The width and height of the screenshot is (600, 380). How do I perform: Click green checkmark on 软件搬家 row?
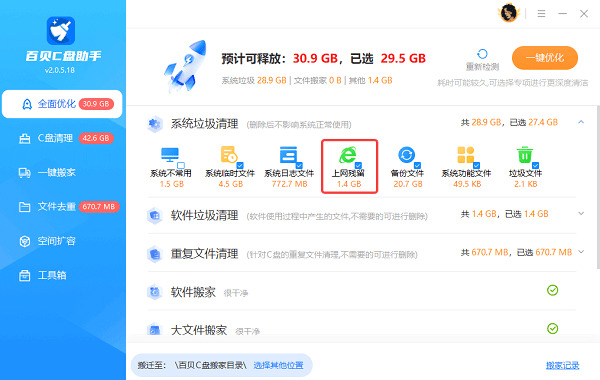pos(552,290)
